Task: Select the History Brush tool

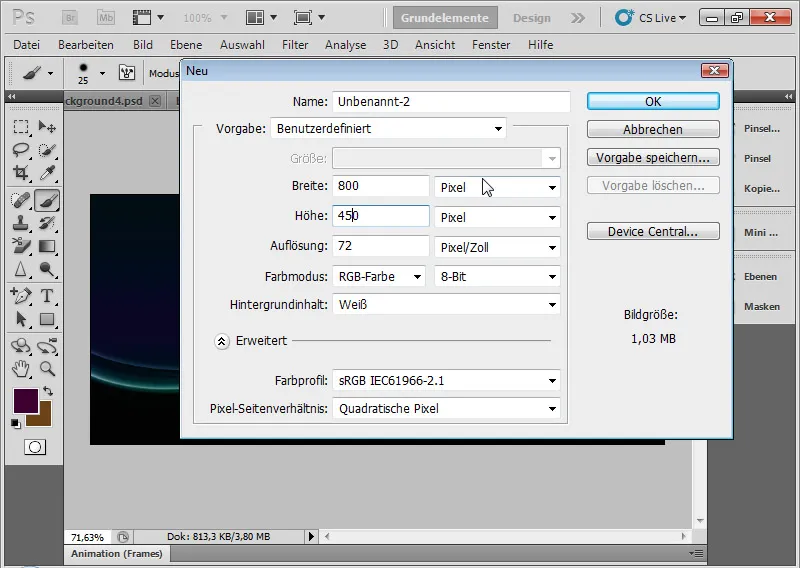Action: [x=47, y=223]
